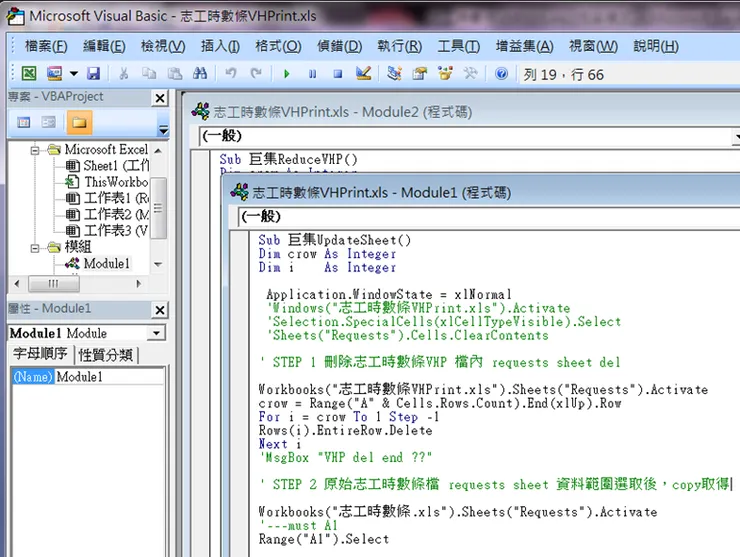Select 工作表3 in project tree
Image resolution: width=740 pixels, height=557 pixels.
click(x=107, y=230)
